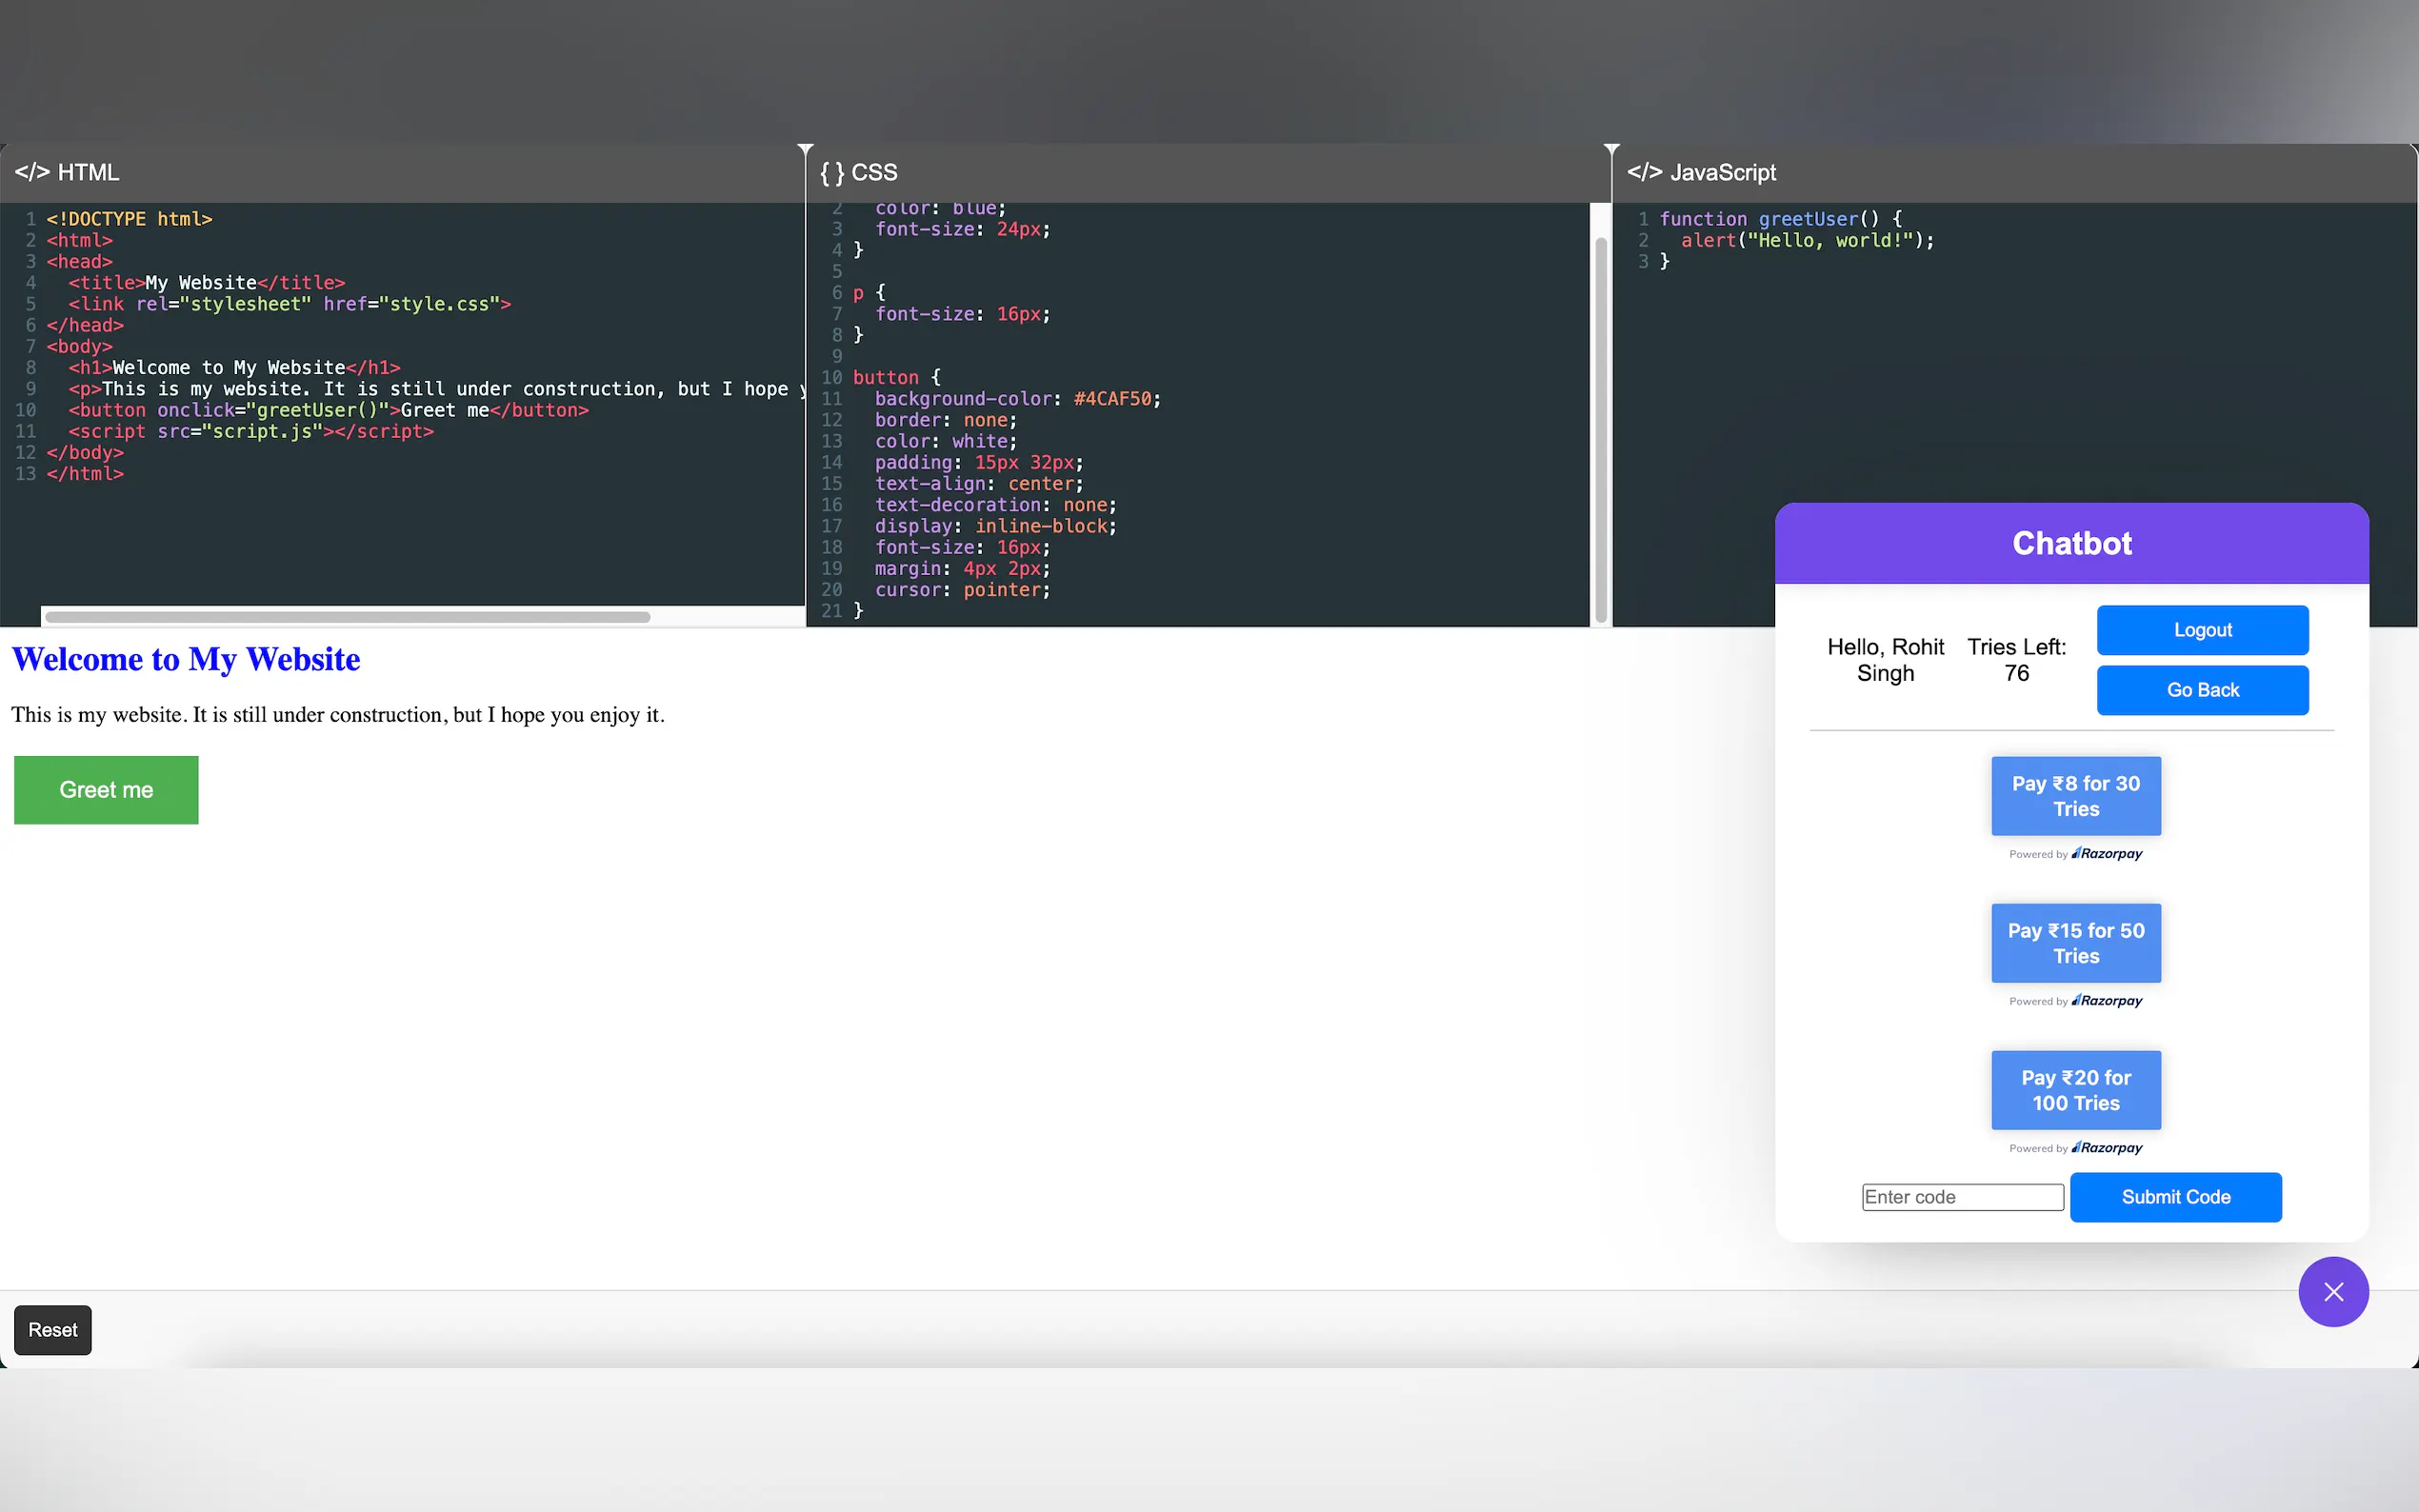Click the JavaScript code brackets icon

pyautogui.click(x=1644, y=172)
